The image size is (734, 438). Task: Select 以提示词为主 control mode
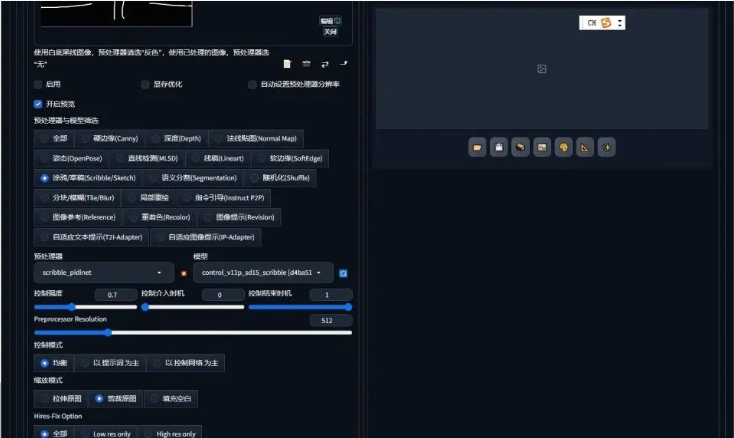110,363
